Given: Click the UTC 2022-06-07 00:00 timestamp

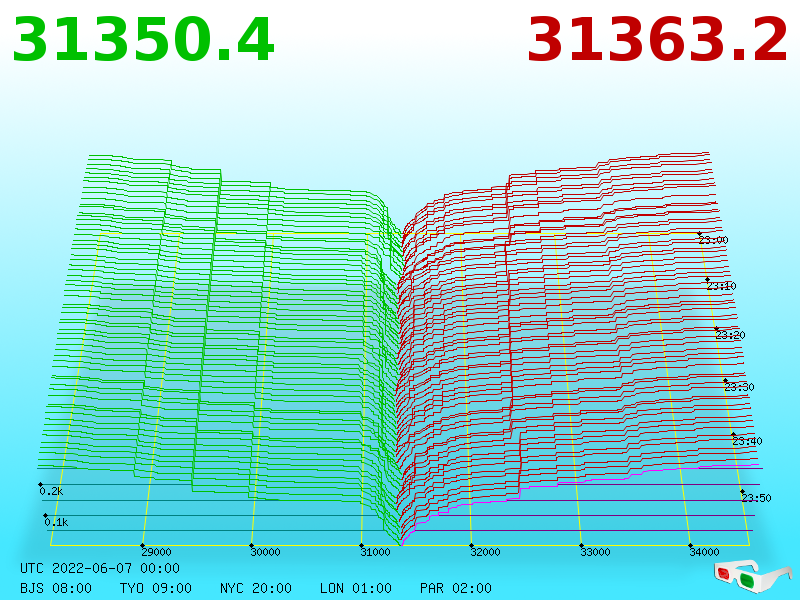Looking at the screenshot, I should [100, 568].
